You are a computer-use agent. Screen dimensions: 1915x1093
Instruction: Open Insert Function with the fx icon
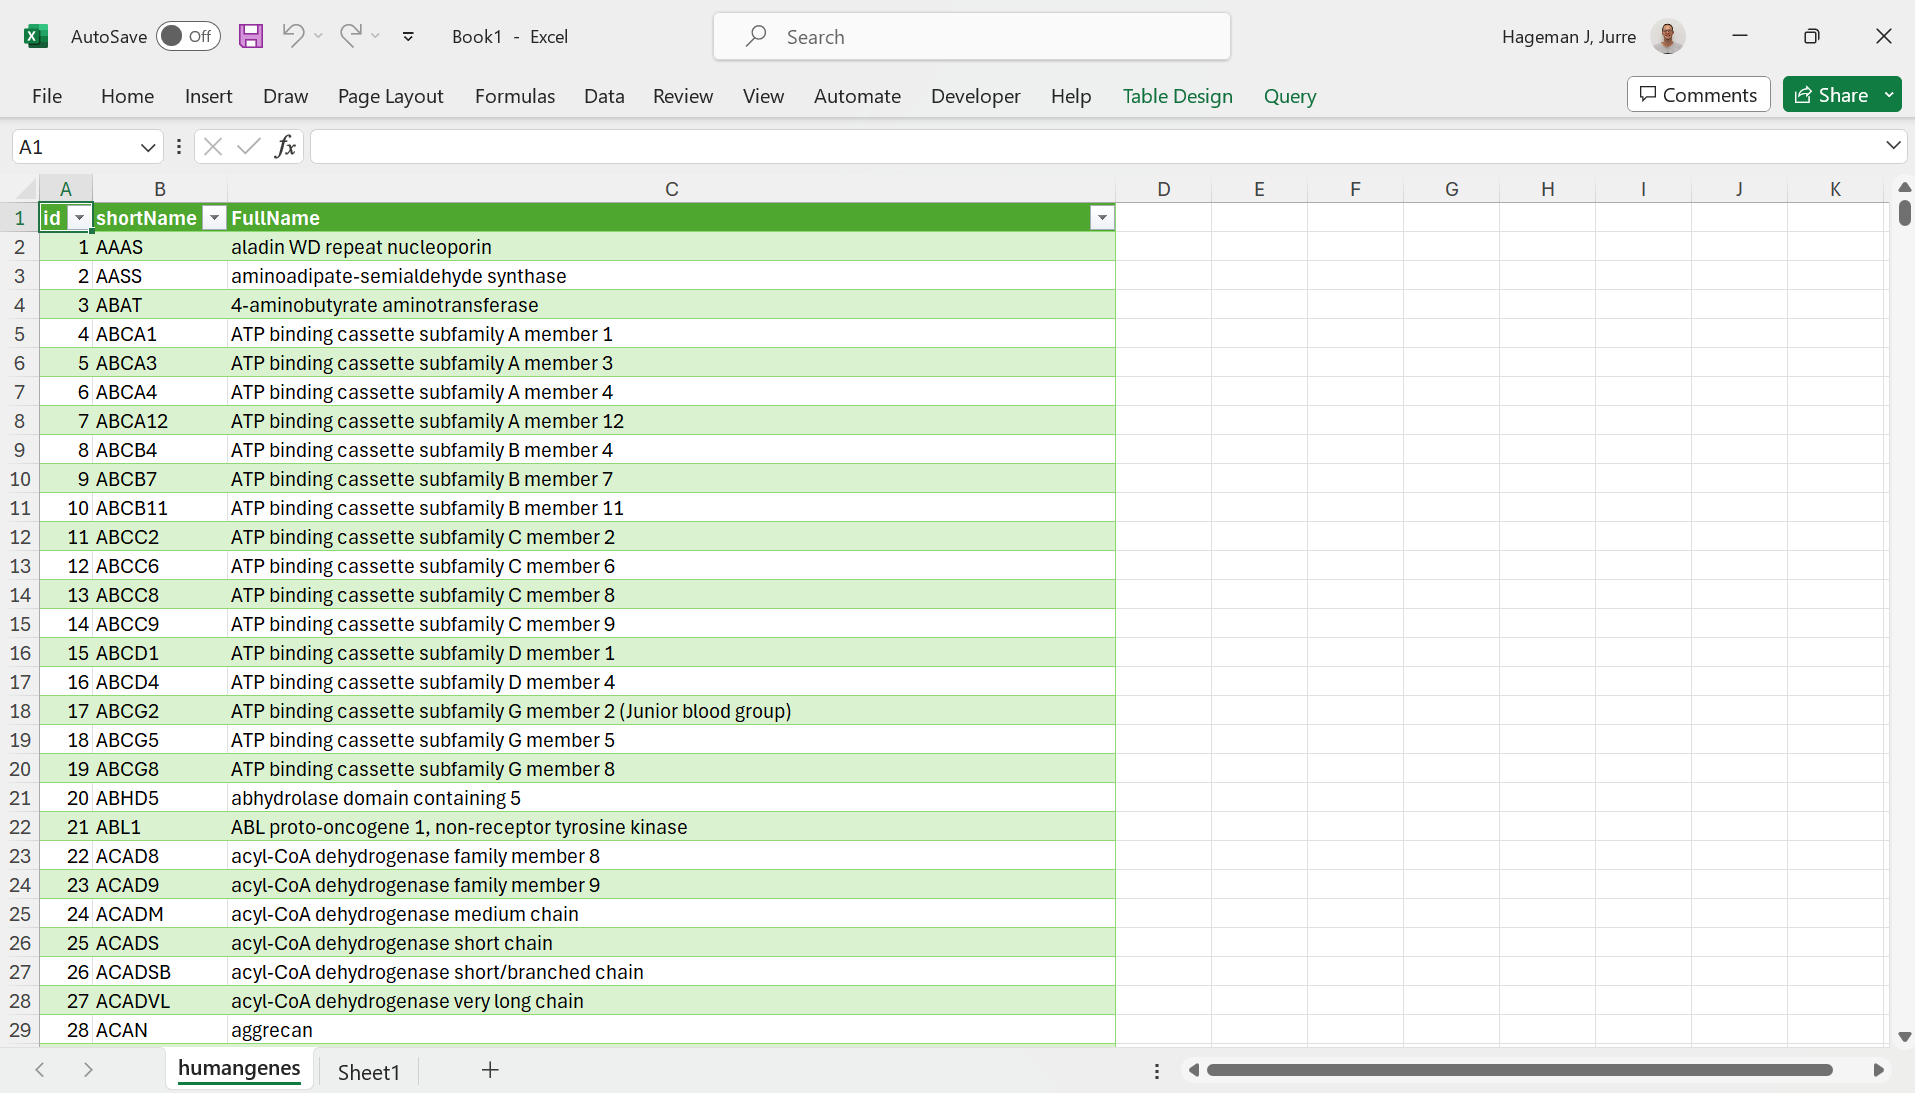pos(285,146)
